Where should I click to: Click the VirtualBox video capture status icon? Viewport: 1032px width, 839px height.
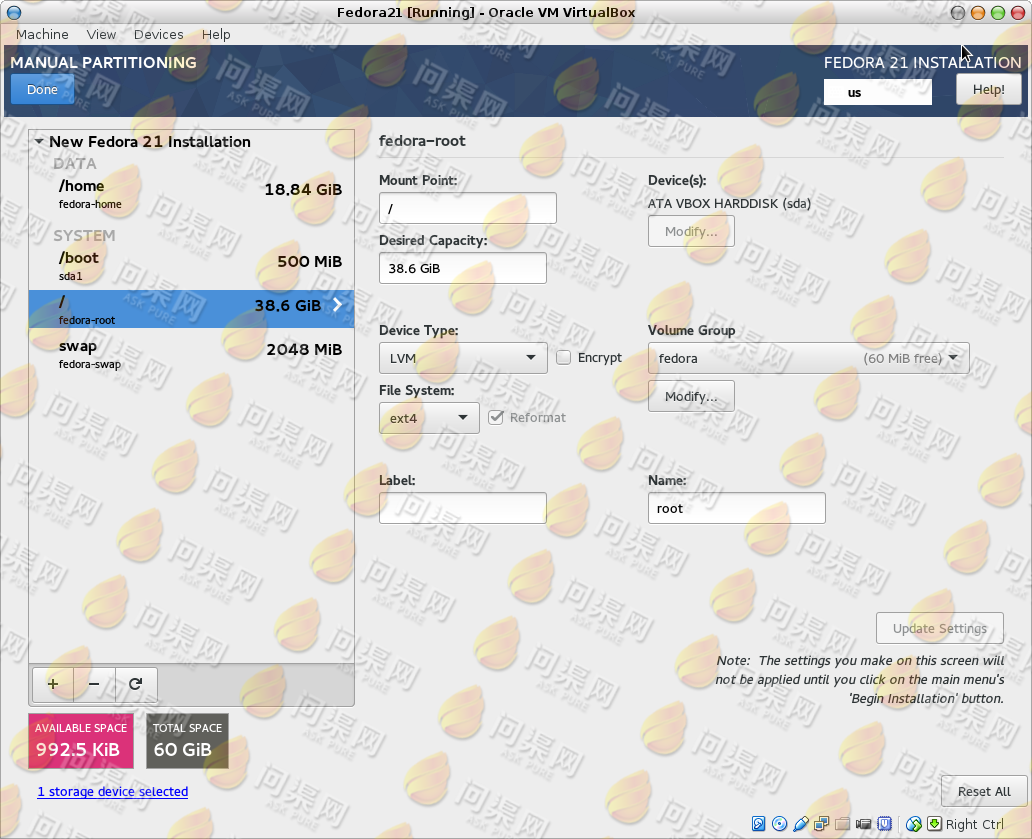tap(864, 824)
